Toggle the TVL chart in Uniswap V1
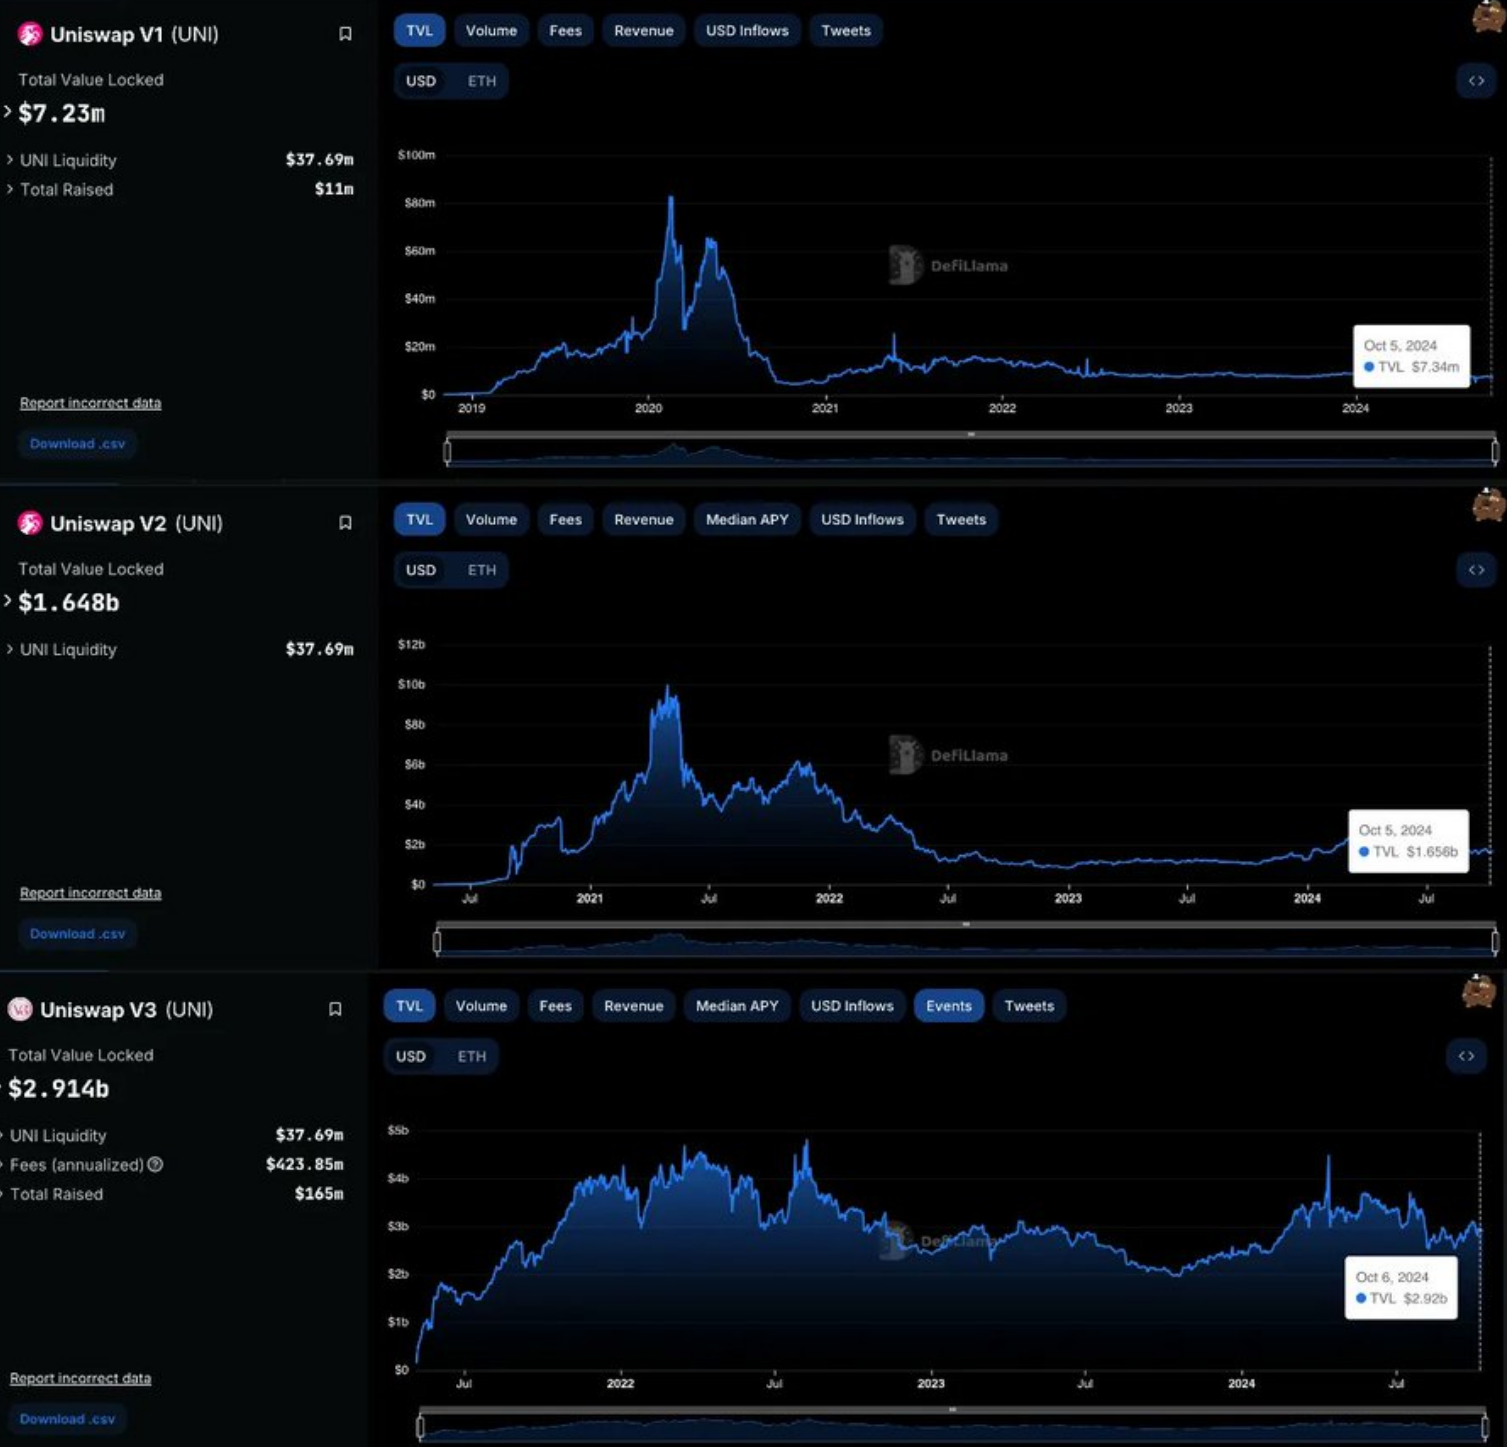This screenshot has width=1507, height=1447. tap(419, 31)
